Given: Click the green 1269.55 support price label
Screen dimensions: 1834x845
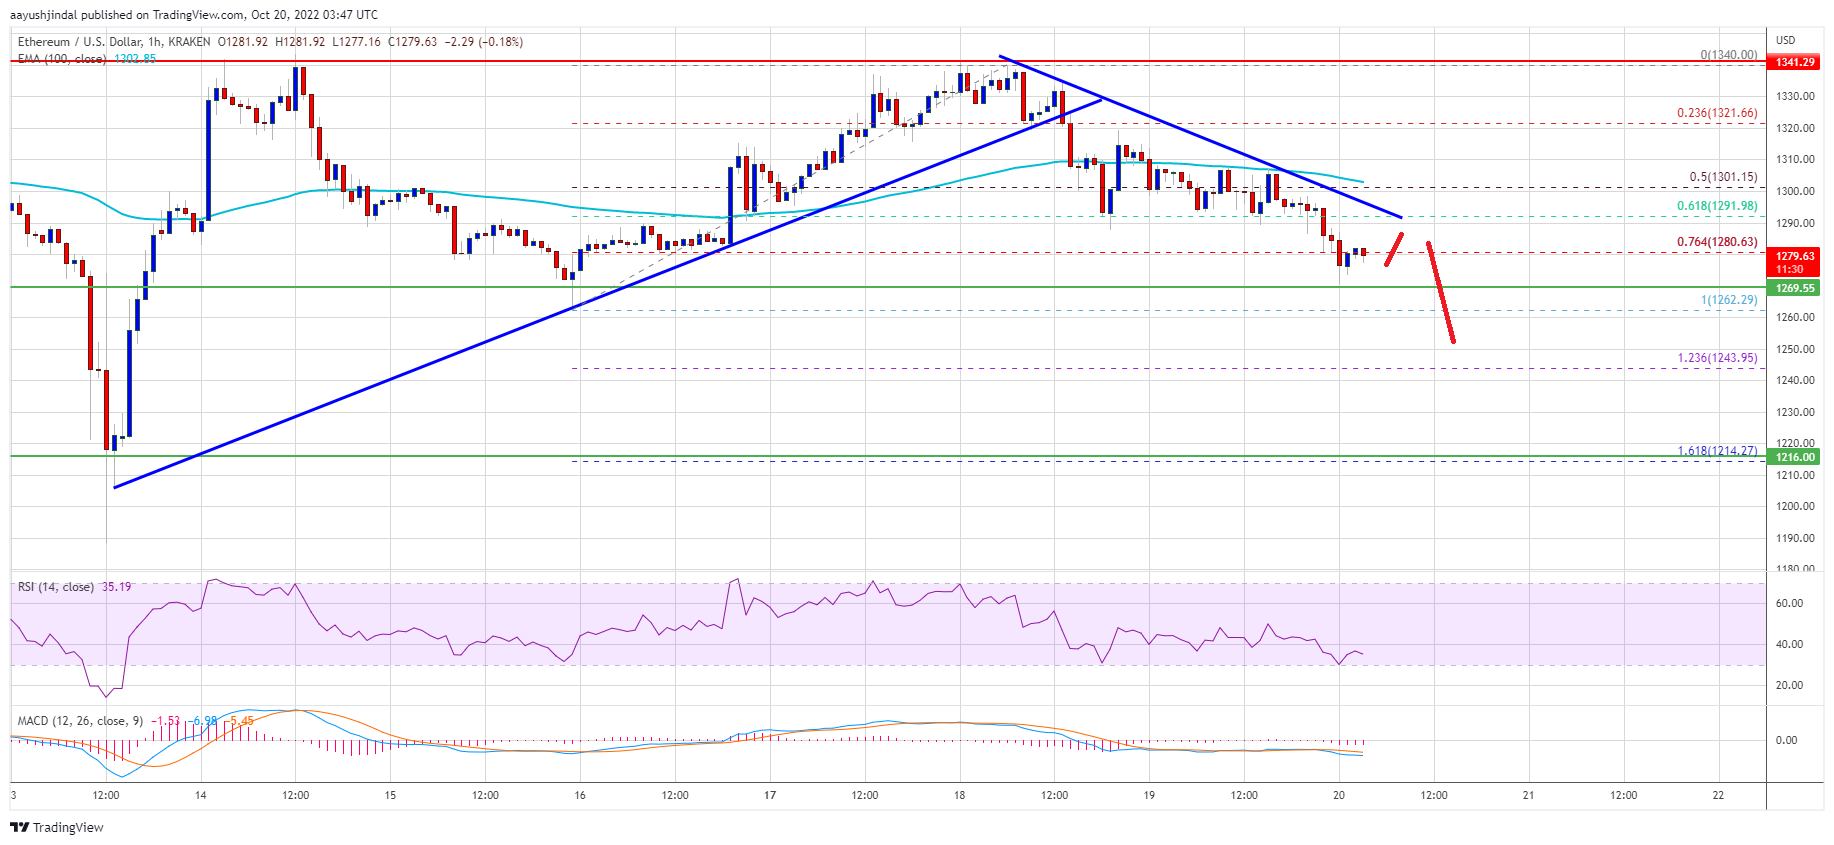Looking at the screenshot, I should click(1794, 288).
